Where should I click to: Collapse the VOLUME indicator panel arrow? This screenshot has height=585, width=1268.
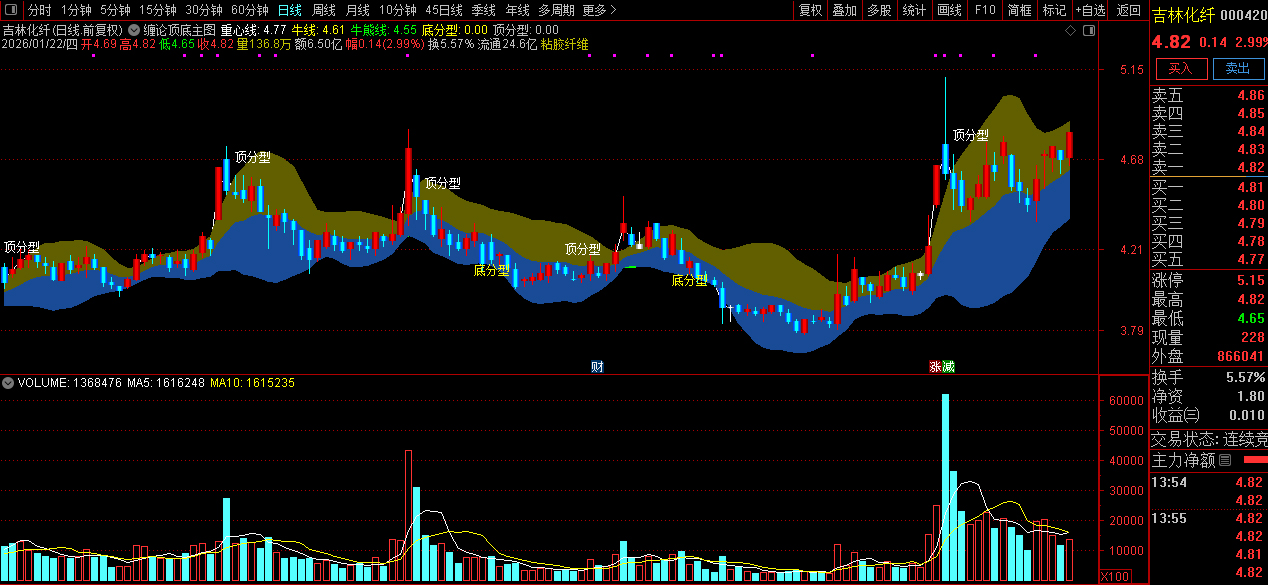pyautogui.click(x=8, y=383)
